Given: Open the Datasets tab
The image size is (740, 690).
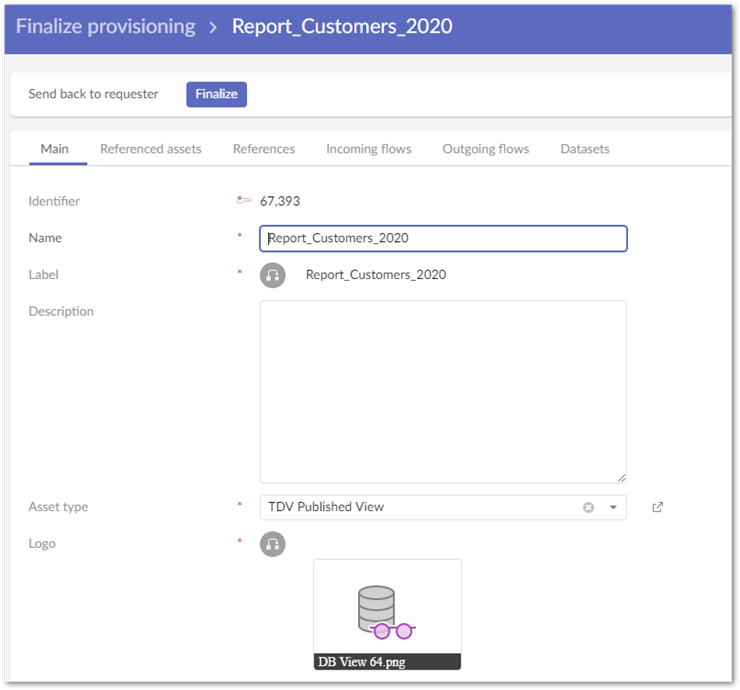Looking at the screenshot, I should tap(585, 149).
